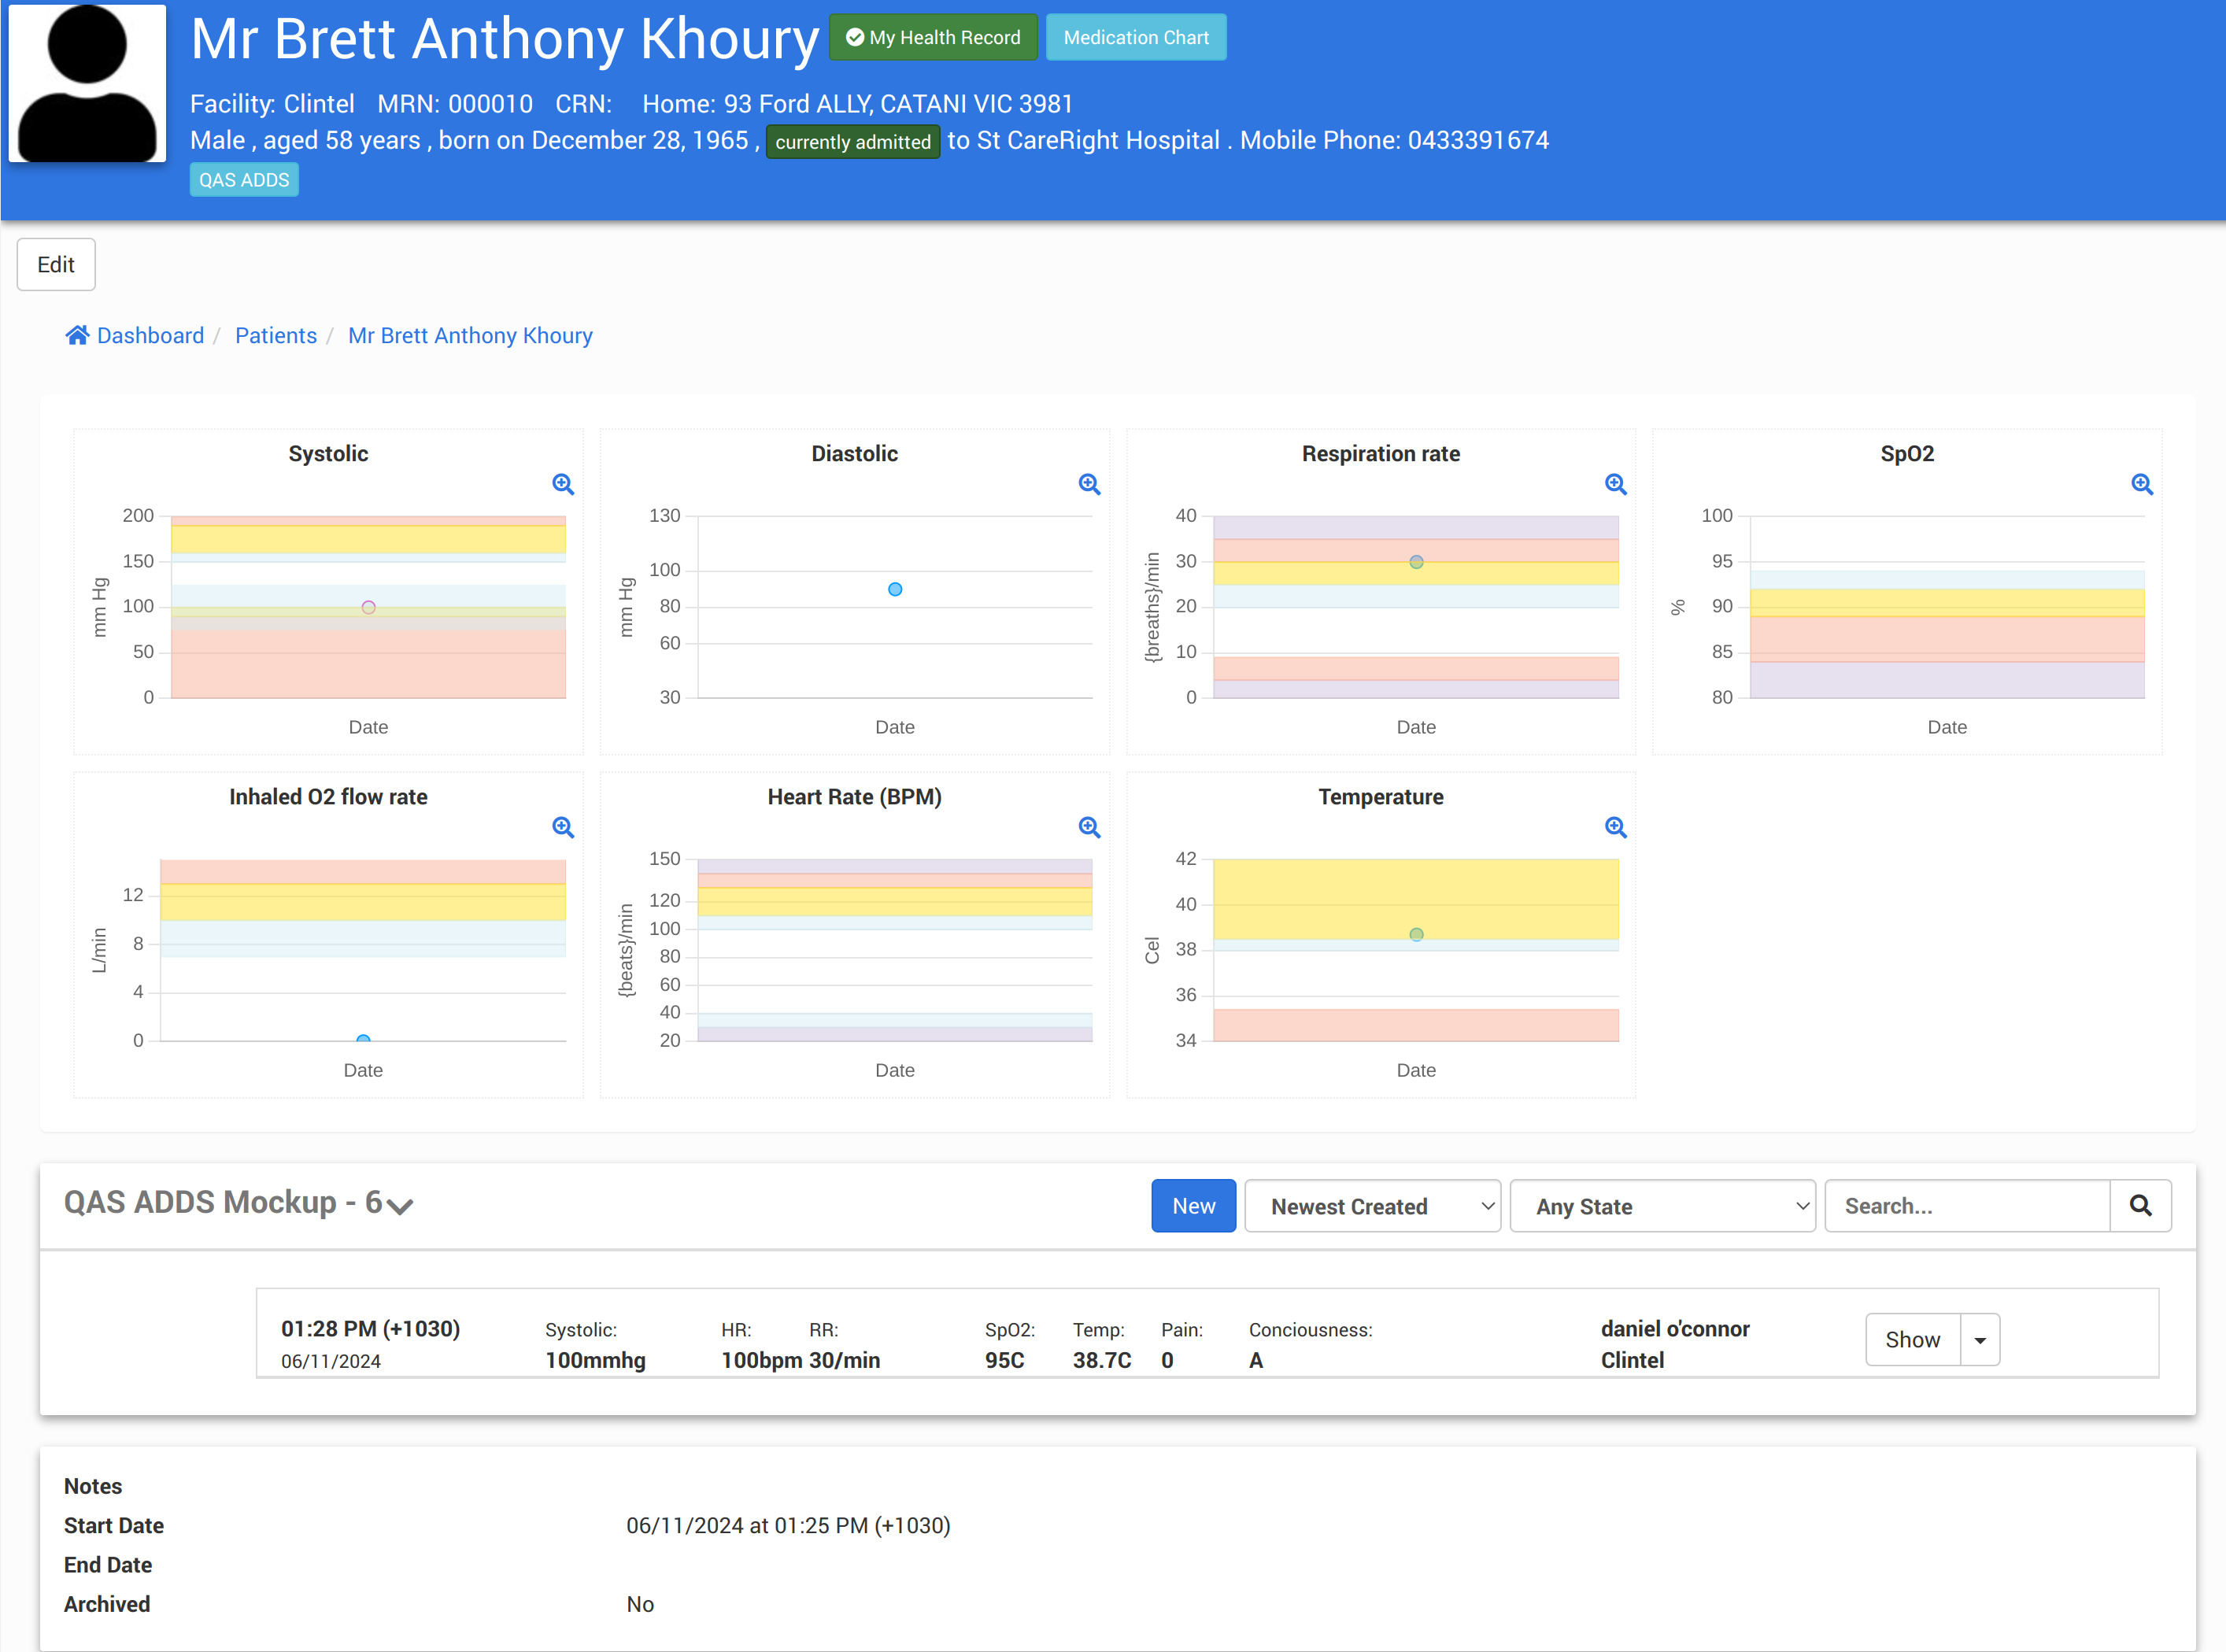The image size is (2226, 1652).
Task: Click the Dashboard home icon
Action: 77,335
